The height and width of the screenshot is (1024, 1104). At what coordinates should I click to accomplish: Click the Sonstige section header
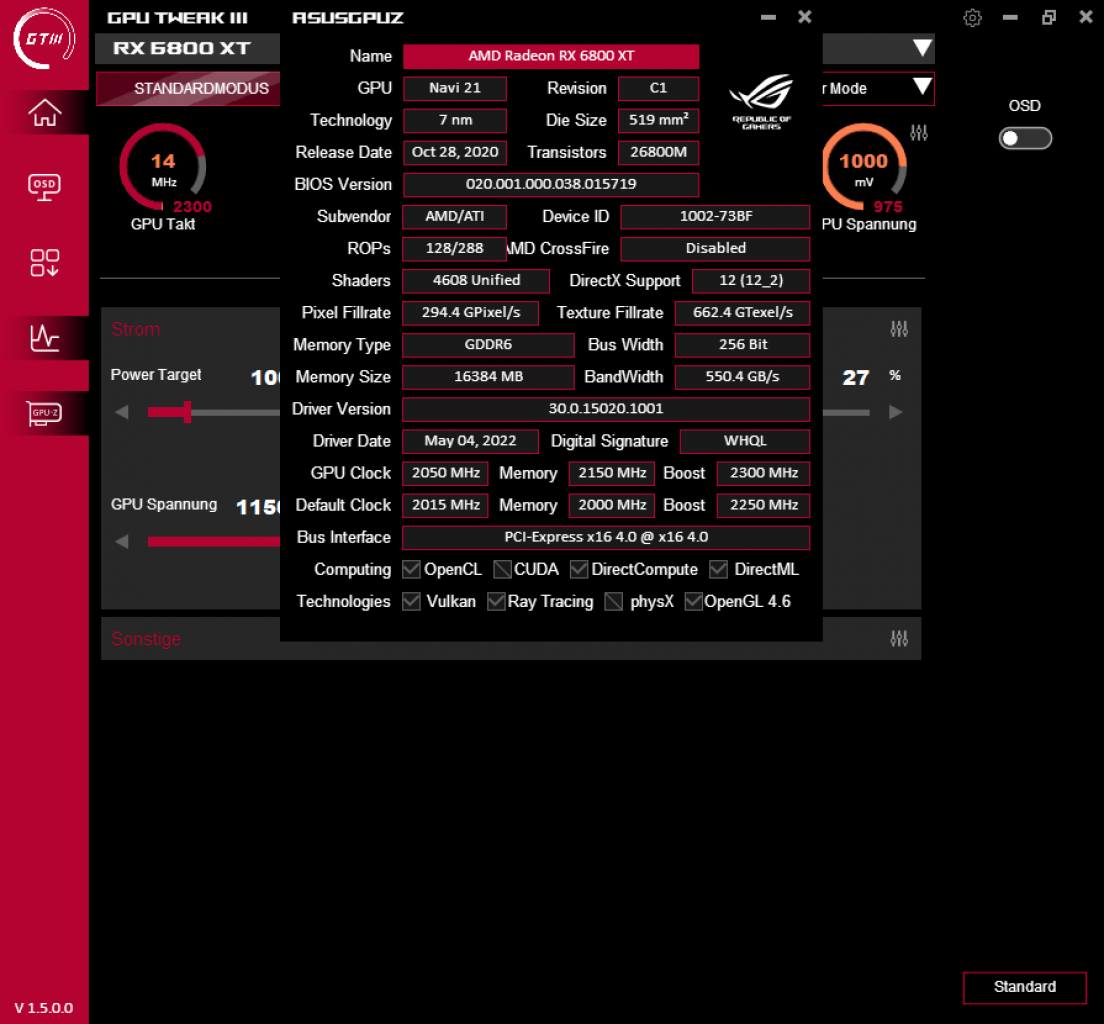tap(146, 639)
